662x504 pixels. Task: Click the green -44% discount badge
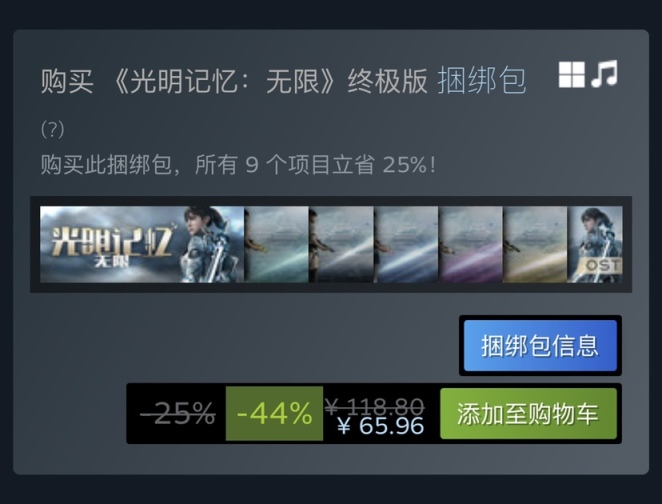(274, 414)
